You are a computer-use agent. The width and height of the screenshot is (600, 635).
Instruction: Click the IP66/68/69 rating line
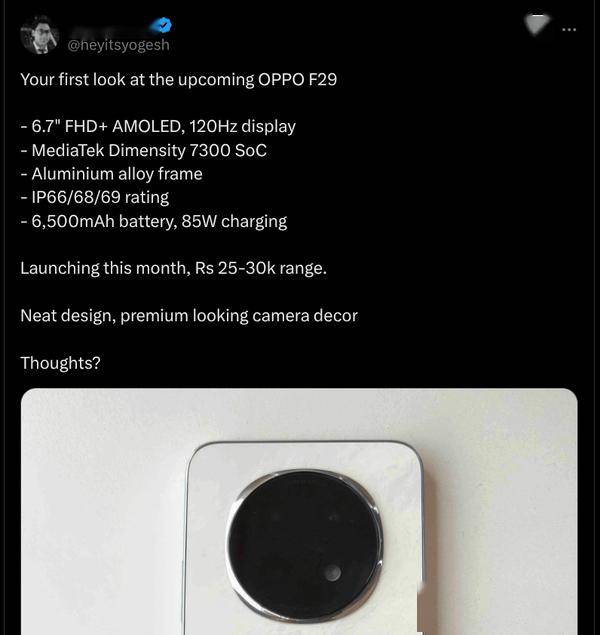tap(95, 197)
